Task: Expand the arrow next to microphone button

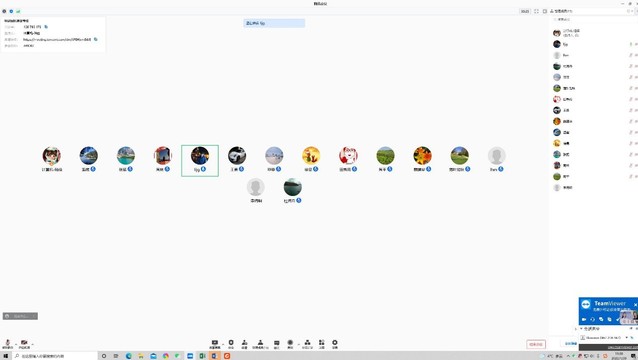Action: pos(16,344)
